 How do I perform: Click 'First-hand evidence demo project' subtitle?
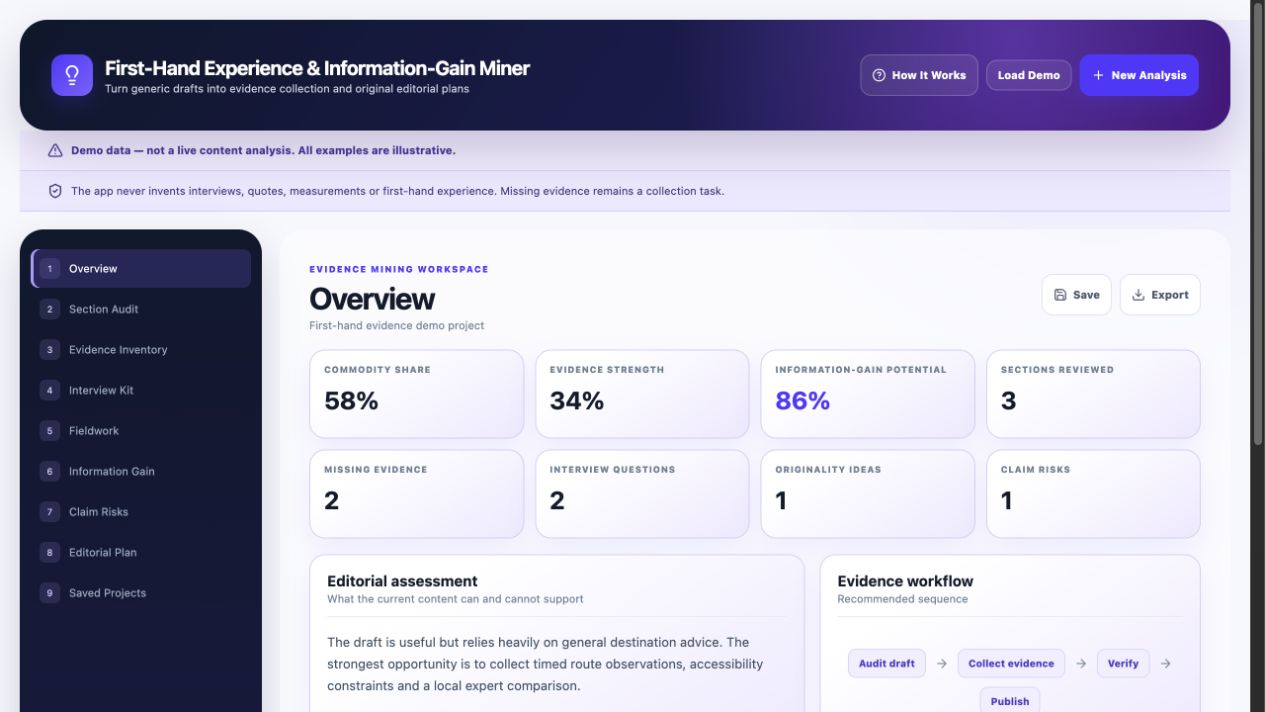[397, 326]
